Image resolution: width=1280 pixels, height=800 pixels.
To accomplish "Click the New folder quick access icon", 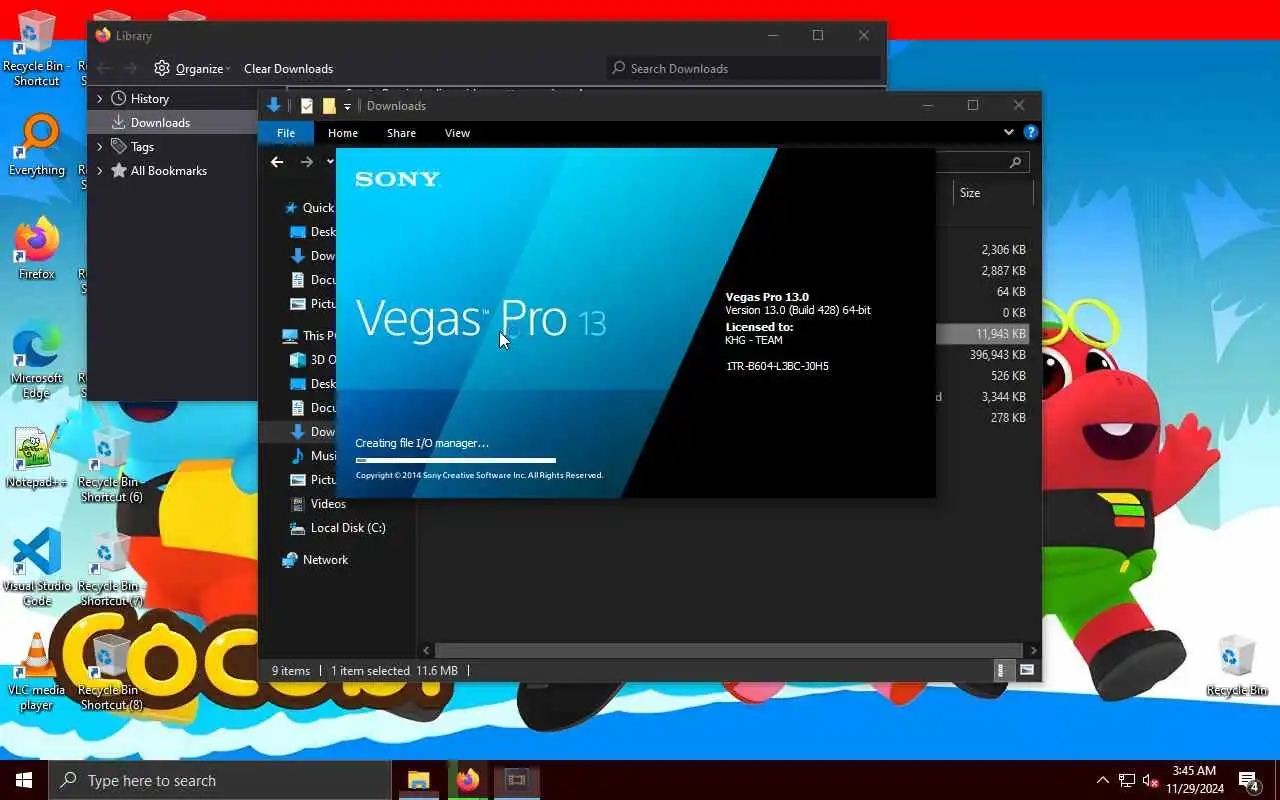I will click(329, 106).
